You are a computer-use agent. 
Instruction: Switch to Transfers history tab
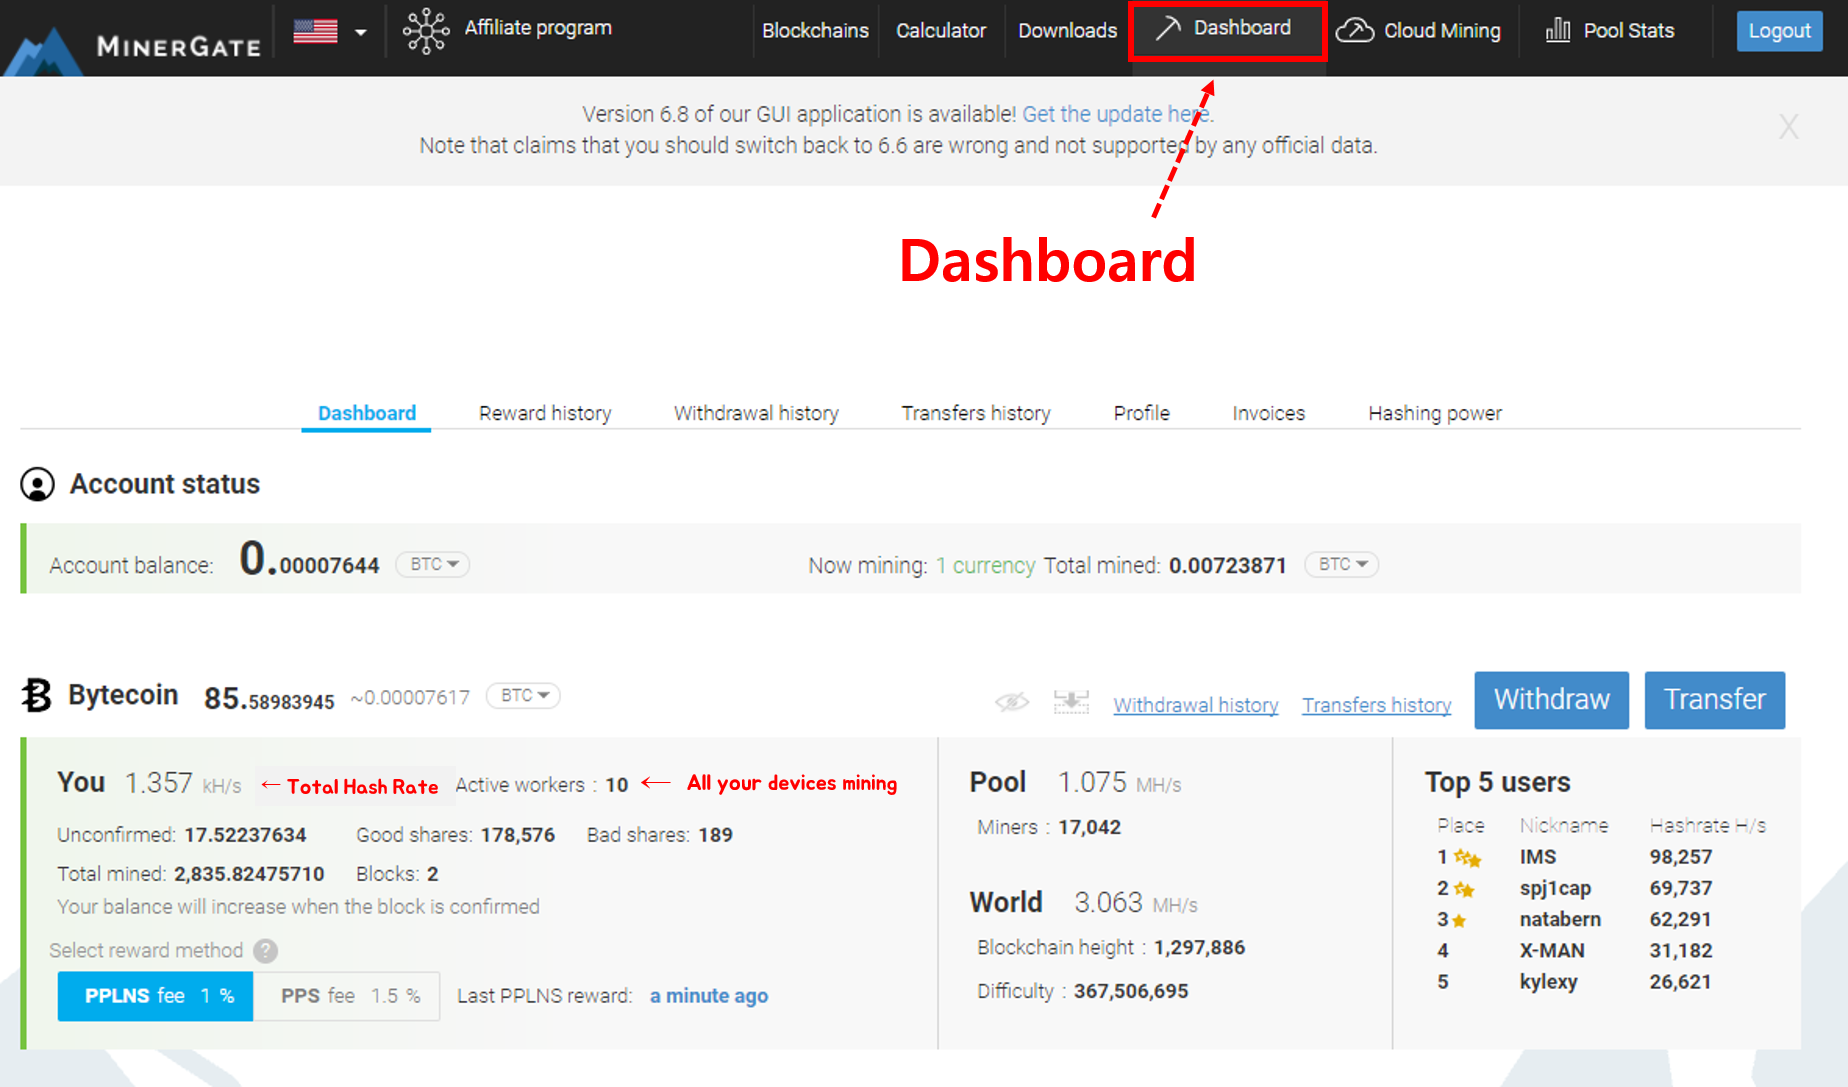coord(976,413)
